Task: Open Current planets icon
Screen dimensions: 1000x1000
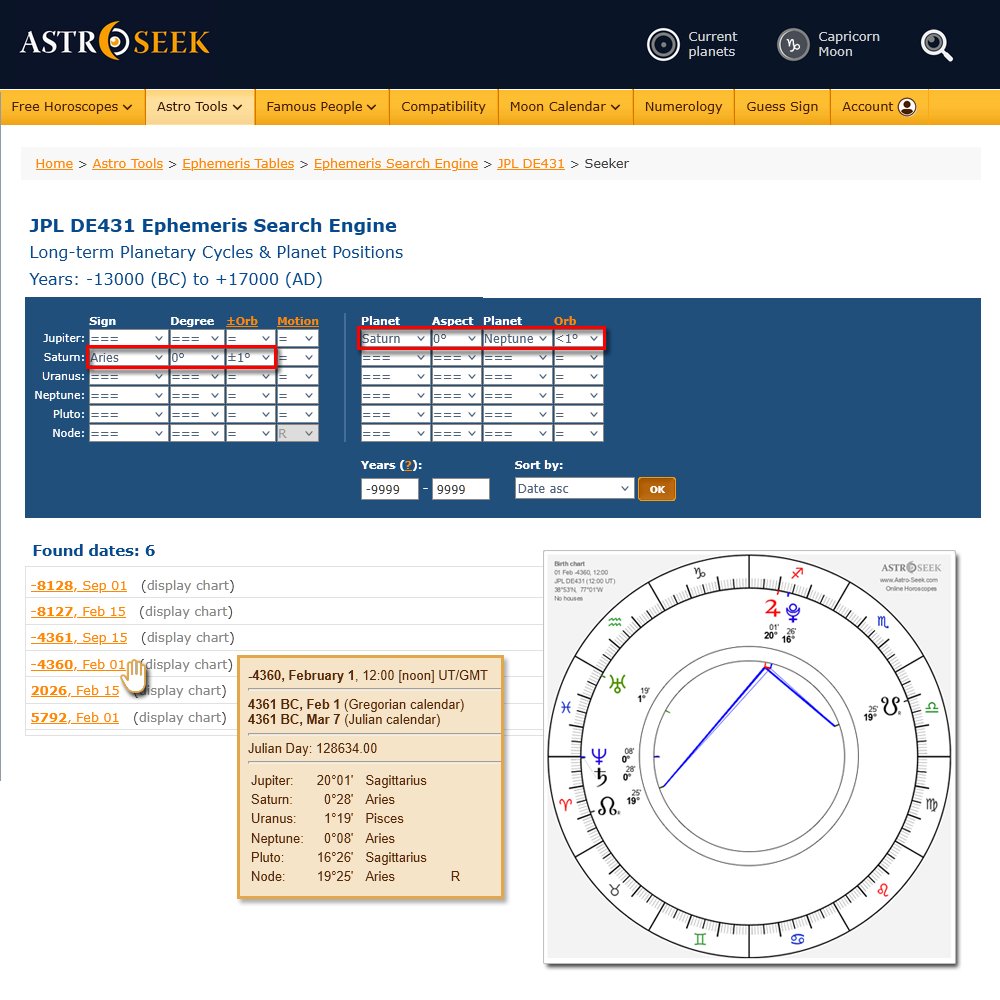Action: (x=663, y=45)
